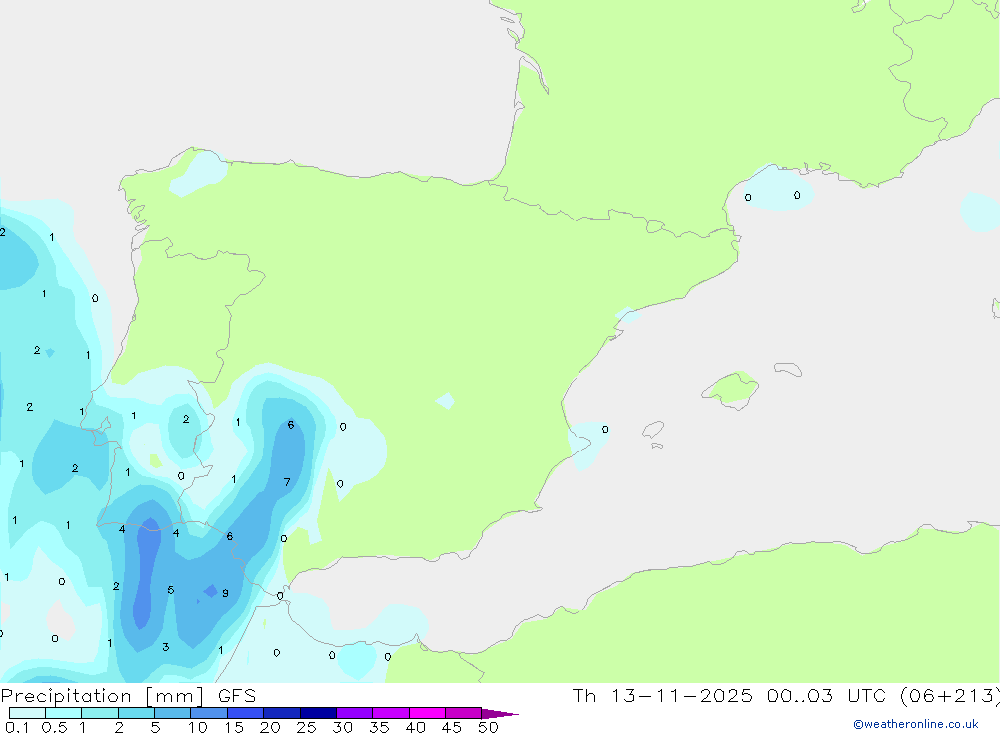Click the '25' legend label
1000x733 pixels.
306,727
